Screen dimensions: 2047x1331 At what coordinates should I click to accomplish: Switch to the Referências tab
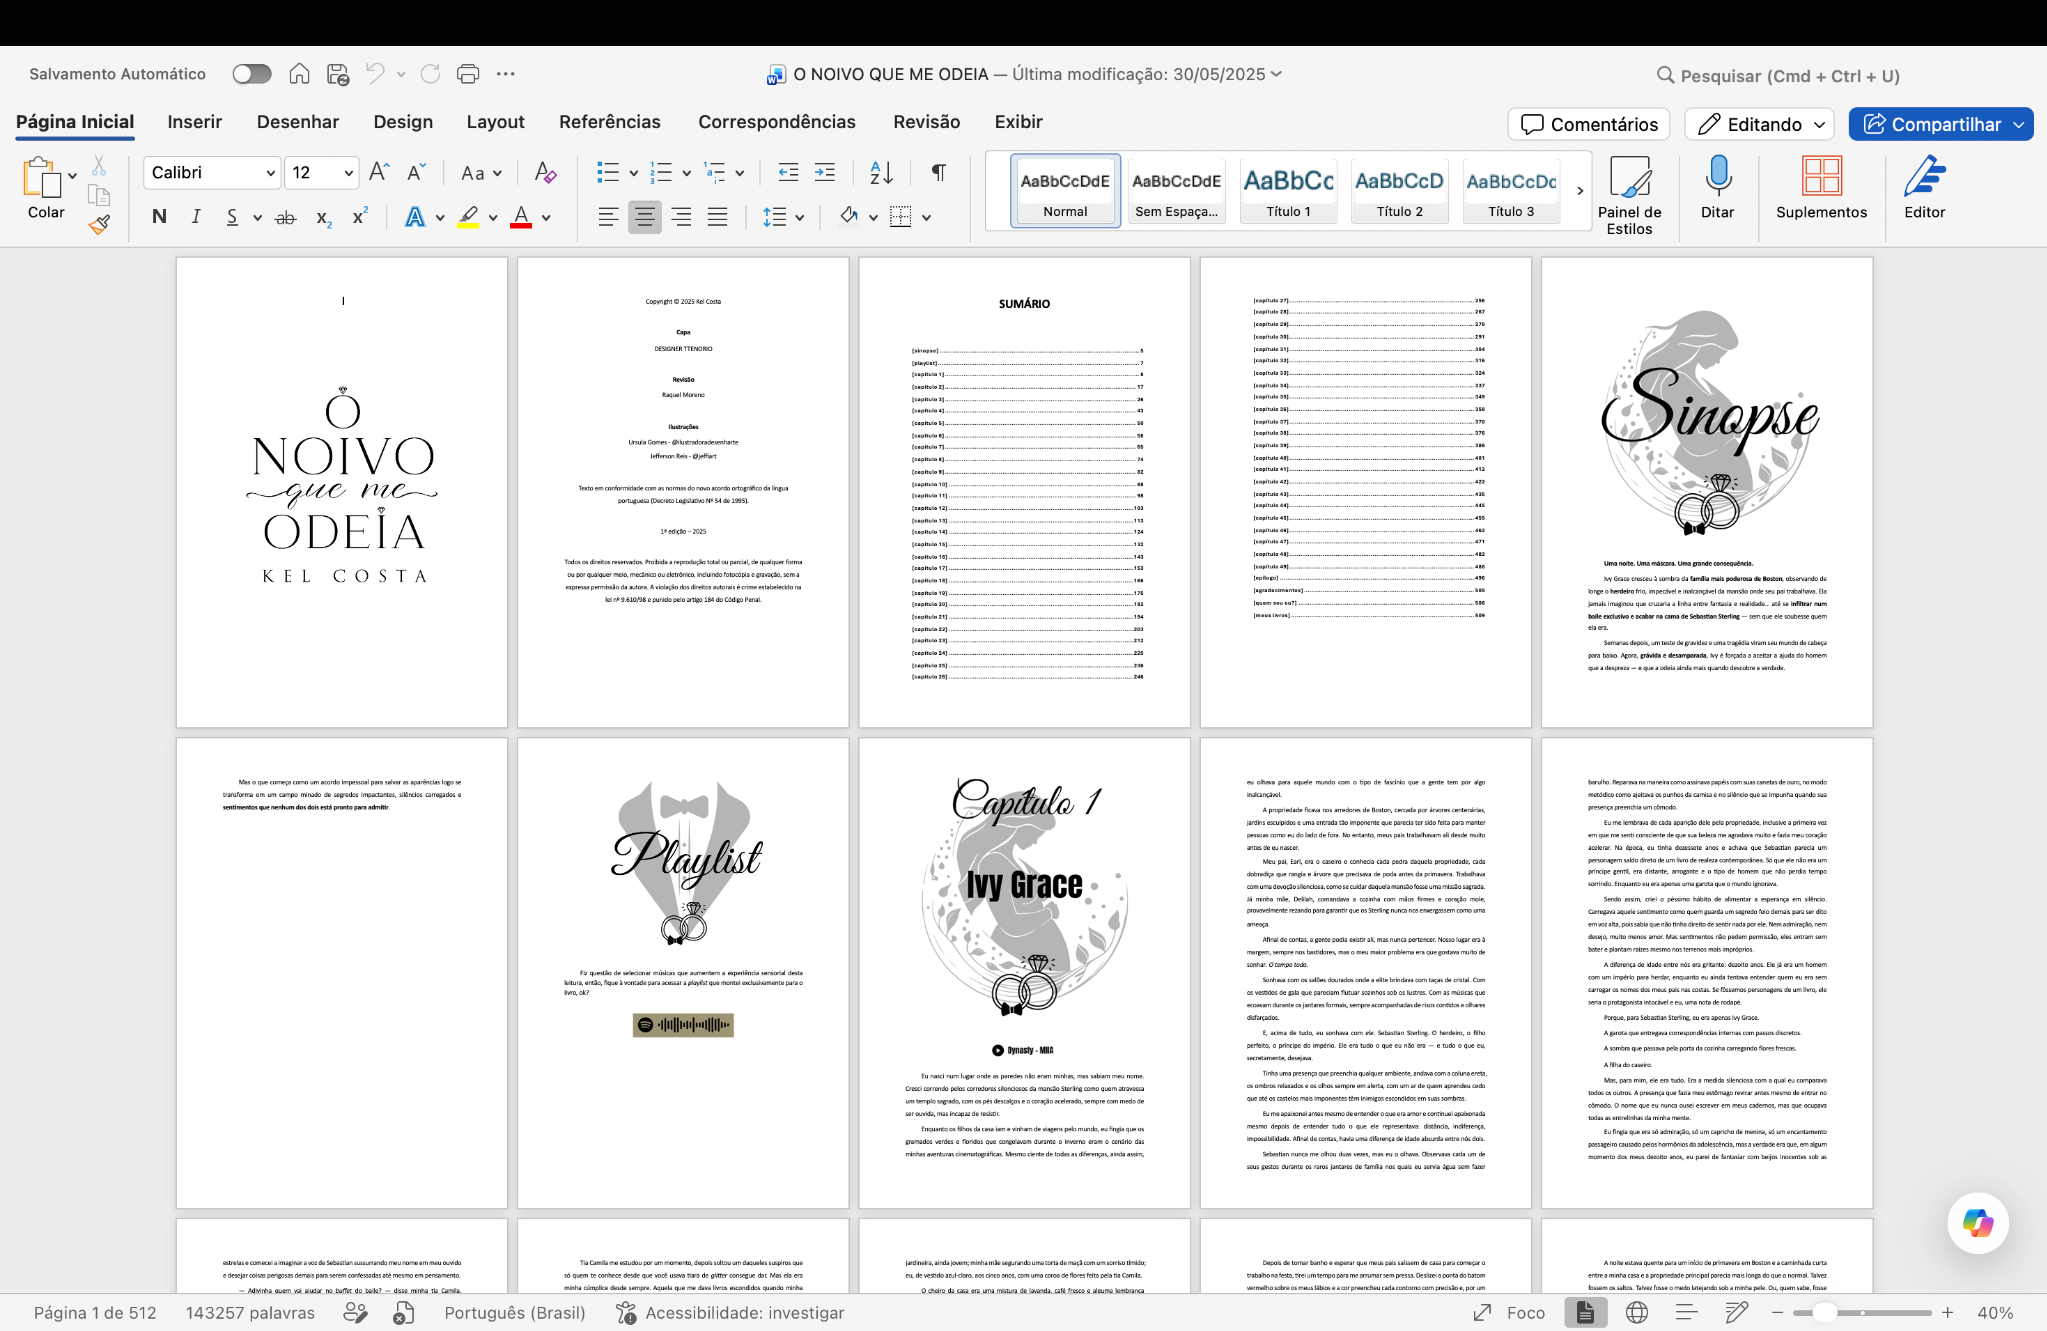pyautogui.click(x=610, y=122)
